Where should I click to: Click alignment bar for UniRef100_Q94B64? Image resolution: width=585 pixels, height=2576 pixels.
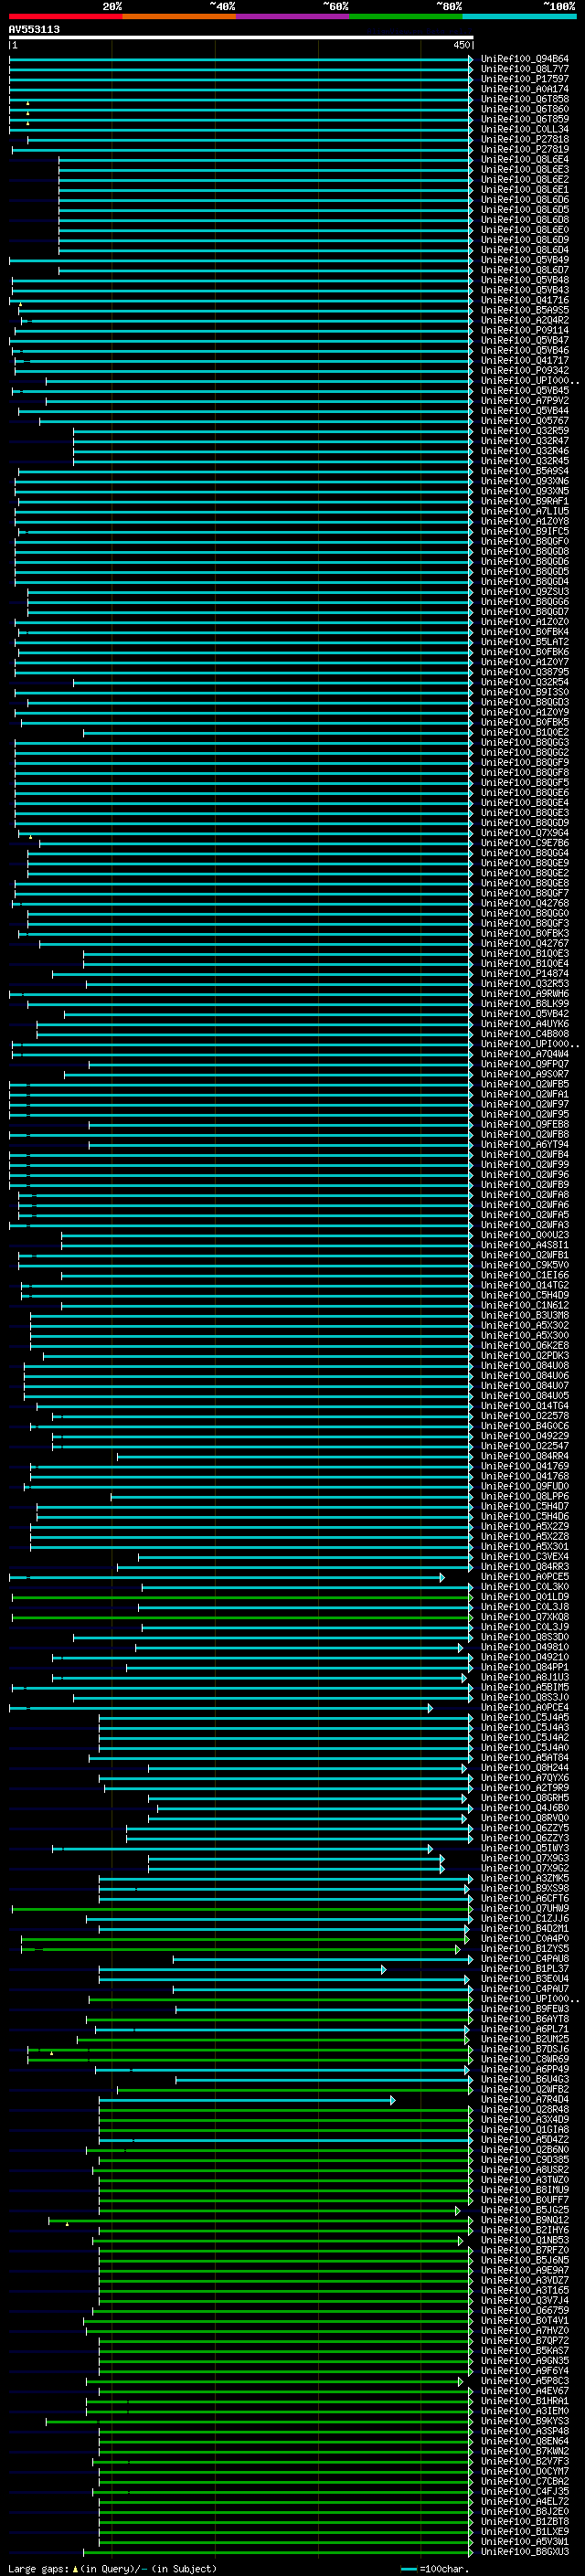coord(241,59)
